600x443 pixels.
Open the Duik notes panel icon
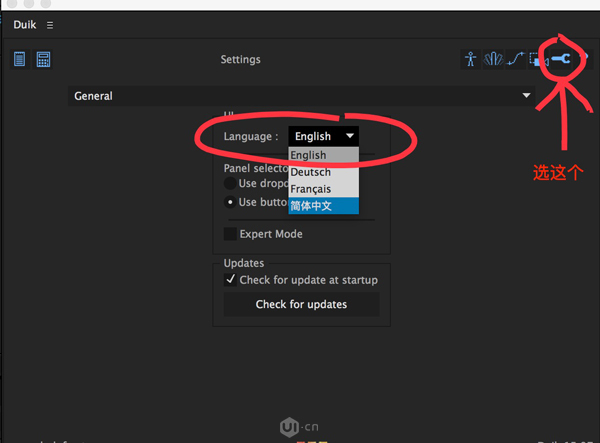click(x=19, y=60)
